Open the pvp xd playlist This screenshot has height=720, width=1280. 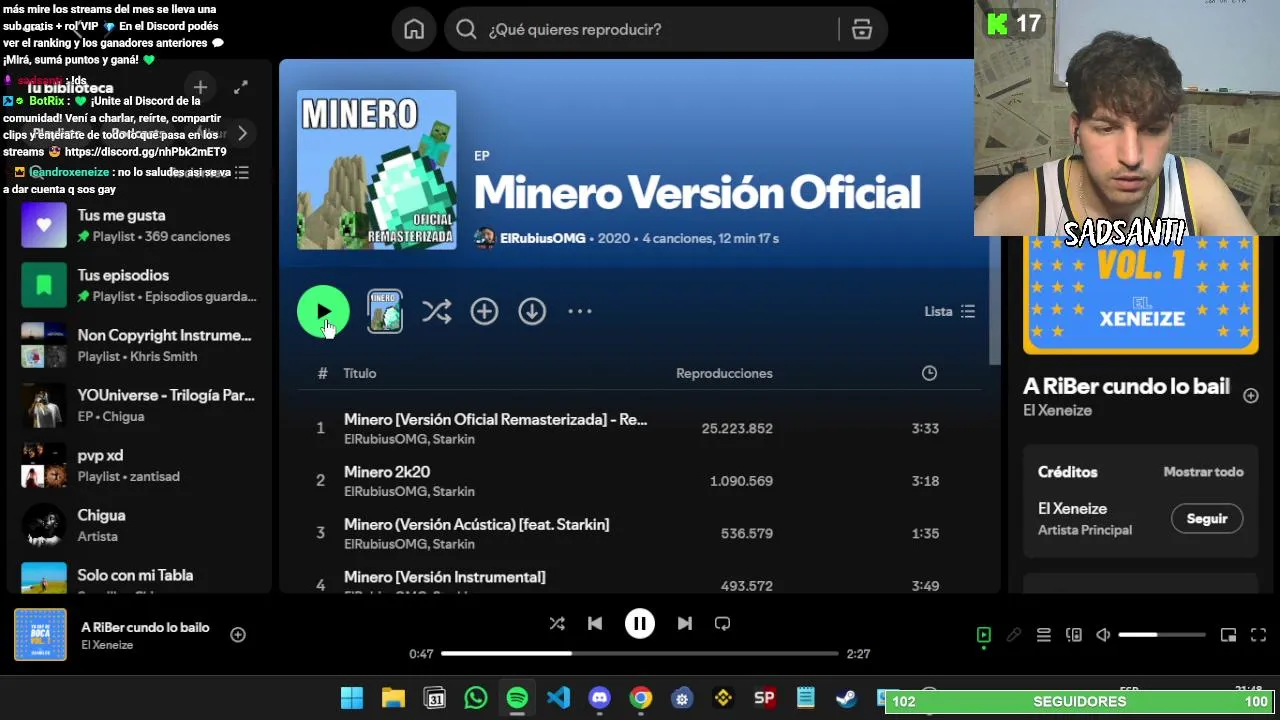coord(140,465)
